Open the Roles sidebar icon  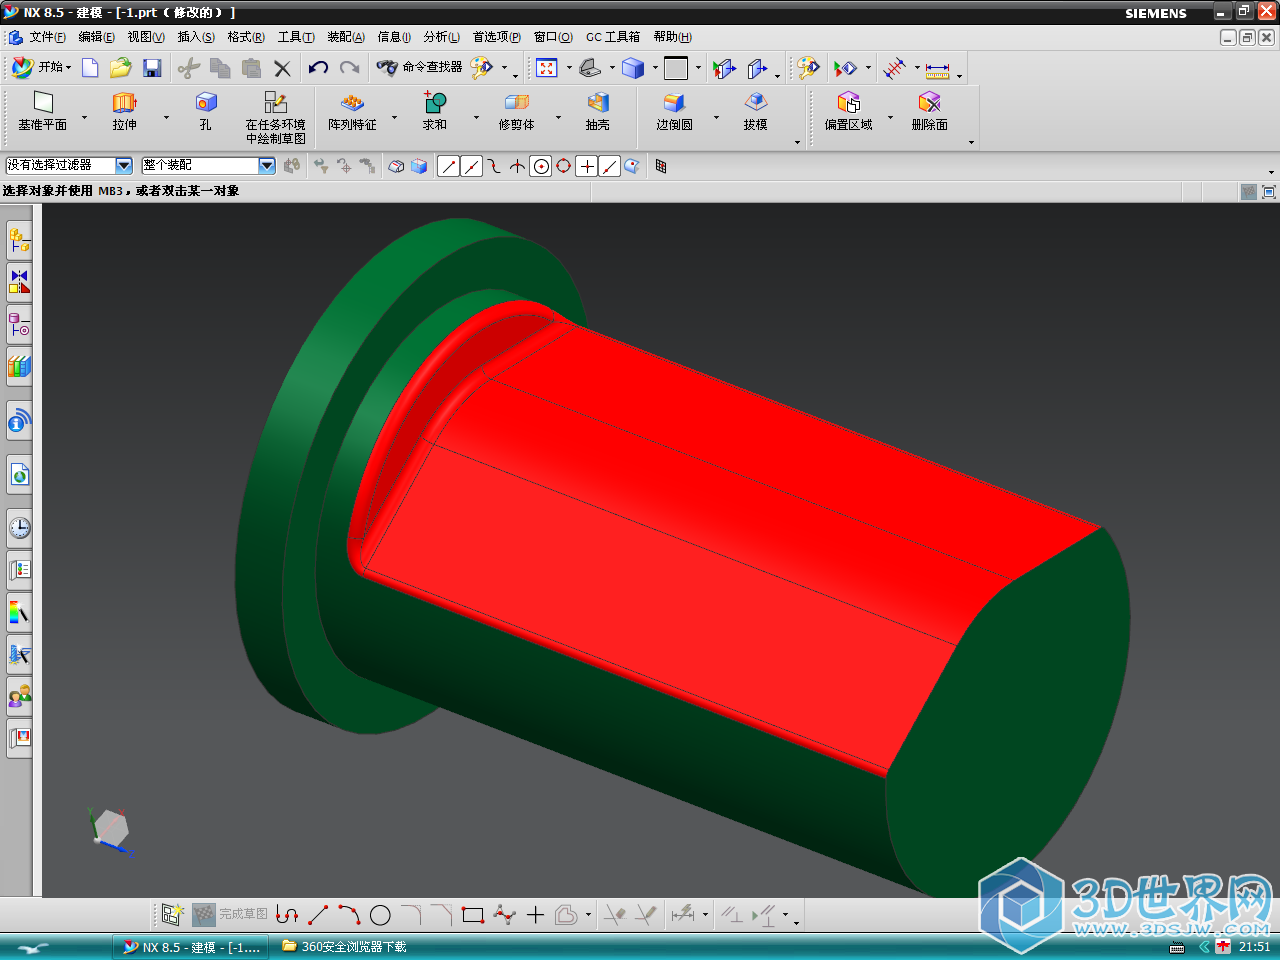(x=19, y=696)
